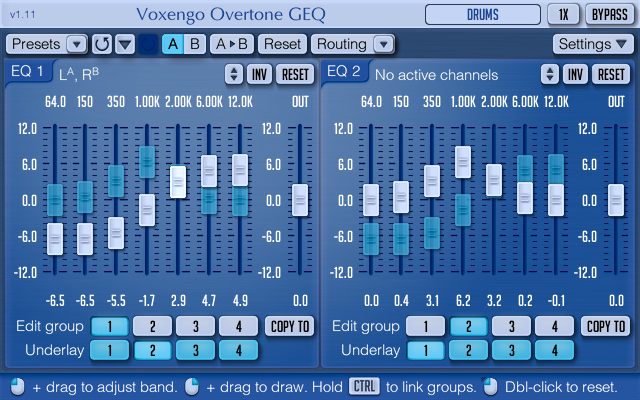This screenshot has width=640, height=400.
Task: Select EQ 1 Edit group 2
Action: pos(153,326)
